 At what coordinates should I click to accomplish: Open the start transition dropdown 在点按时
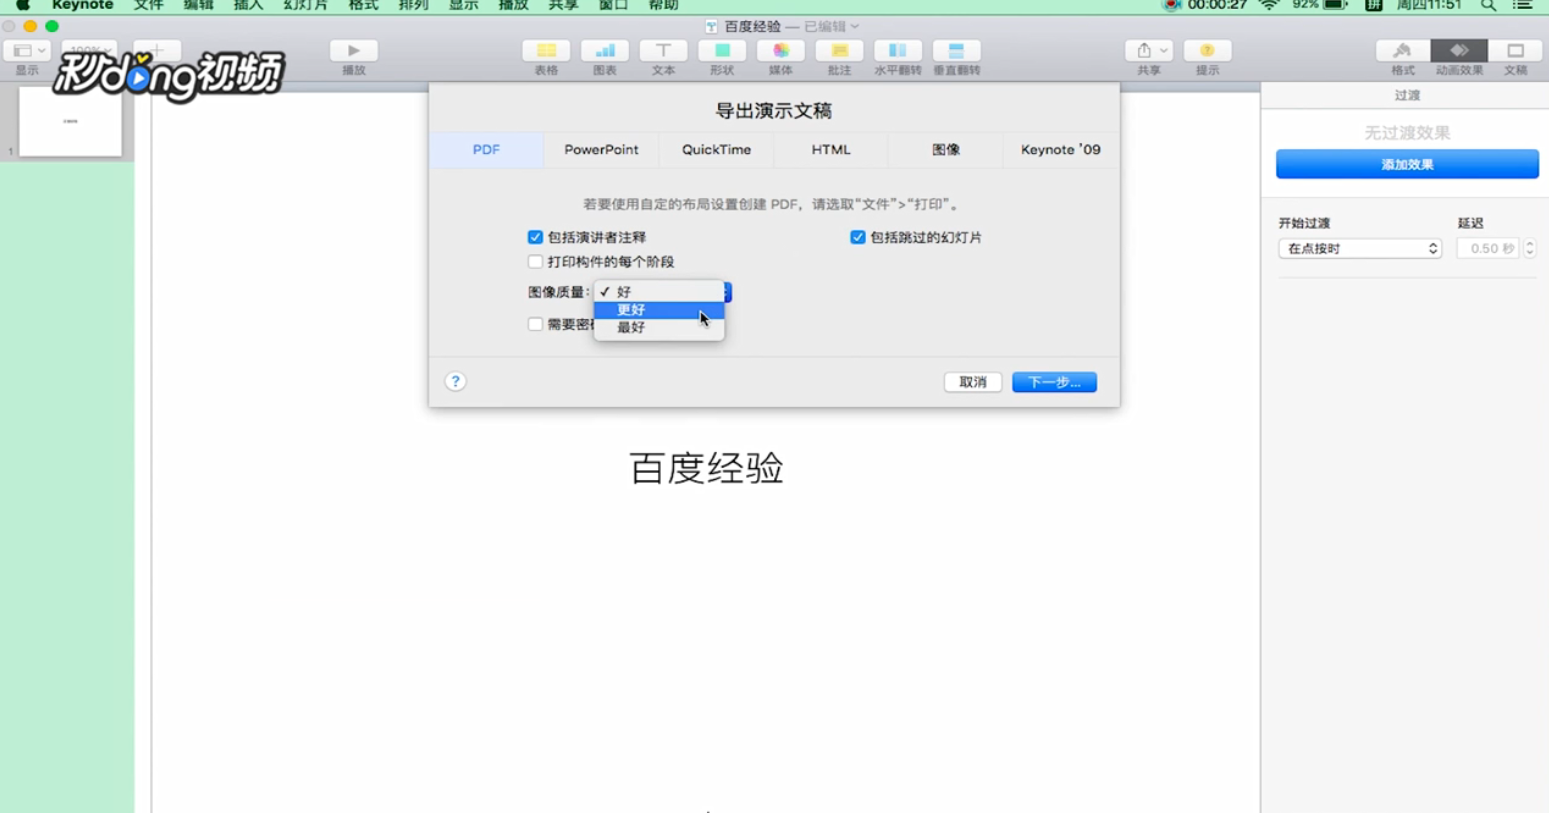(x=1360, y=249)
